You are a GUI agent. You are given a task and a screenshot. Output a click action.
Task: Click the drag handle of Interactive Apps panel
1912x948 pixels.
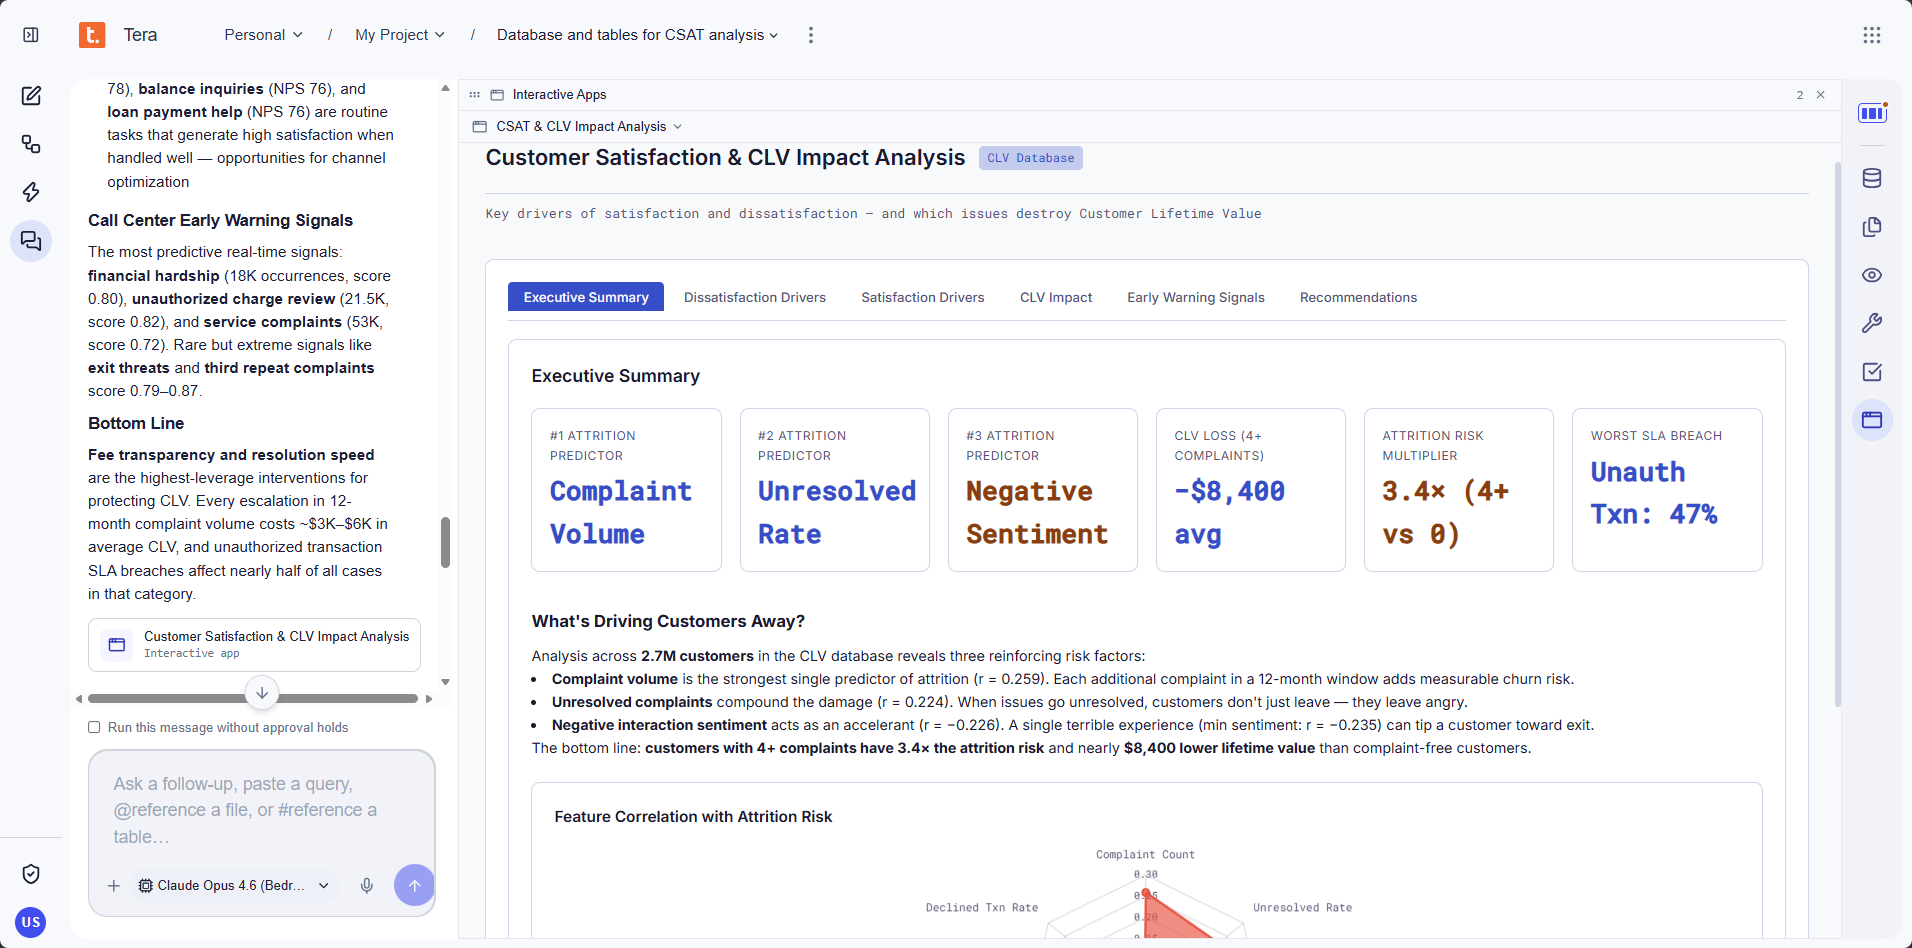(x=475, y=95)
